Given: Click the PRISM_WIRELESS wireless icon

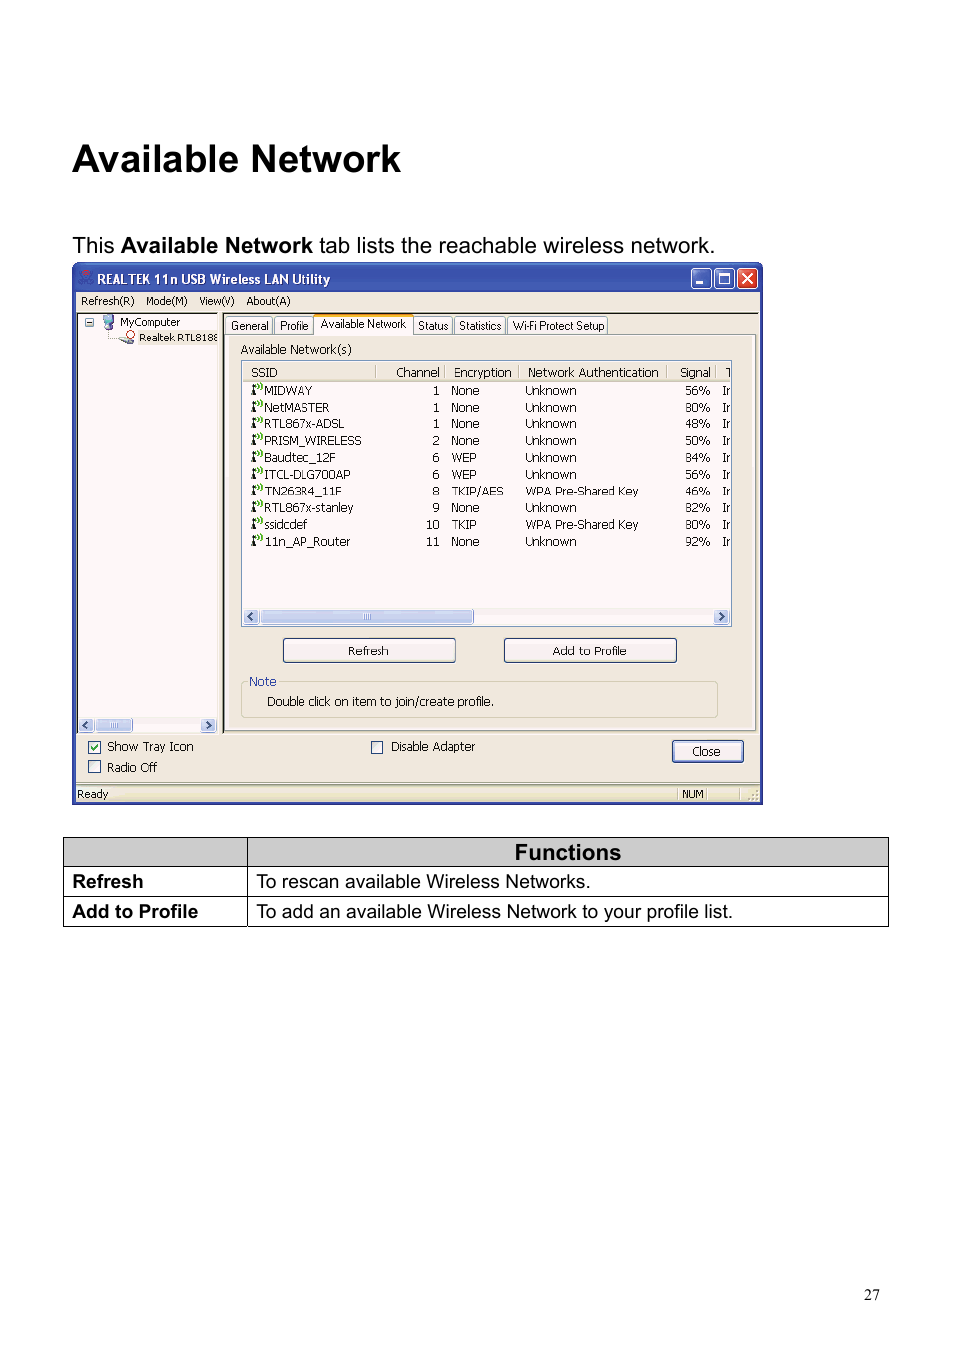Looking at the screenshot, I should (257, 440).
